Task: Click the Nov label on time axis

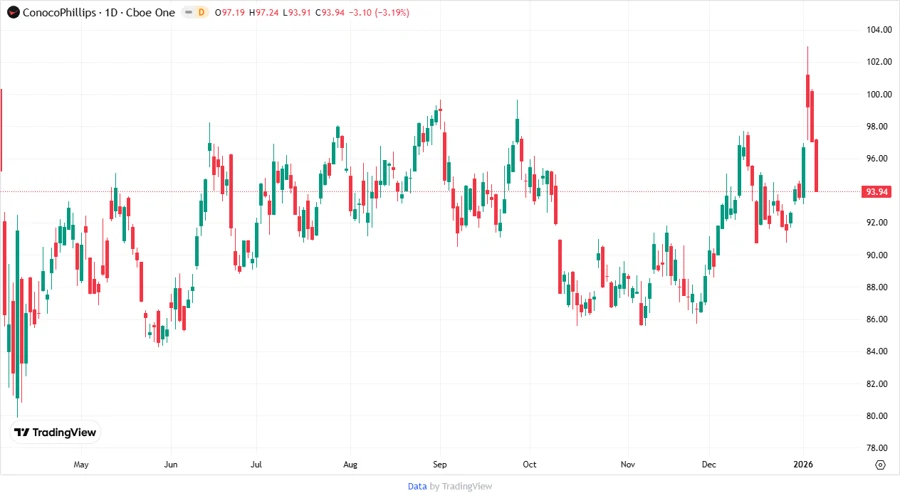Action: [627, 464]
